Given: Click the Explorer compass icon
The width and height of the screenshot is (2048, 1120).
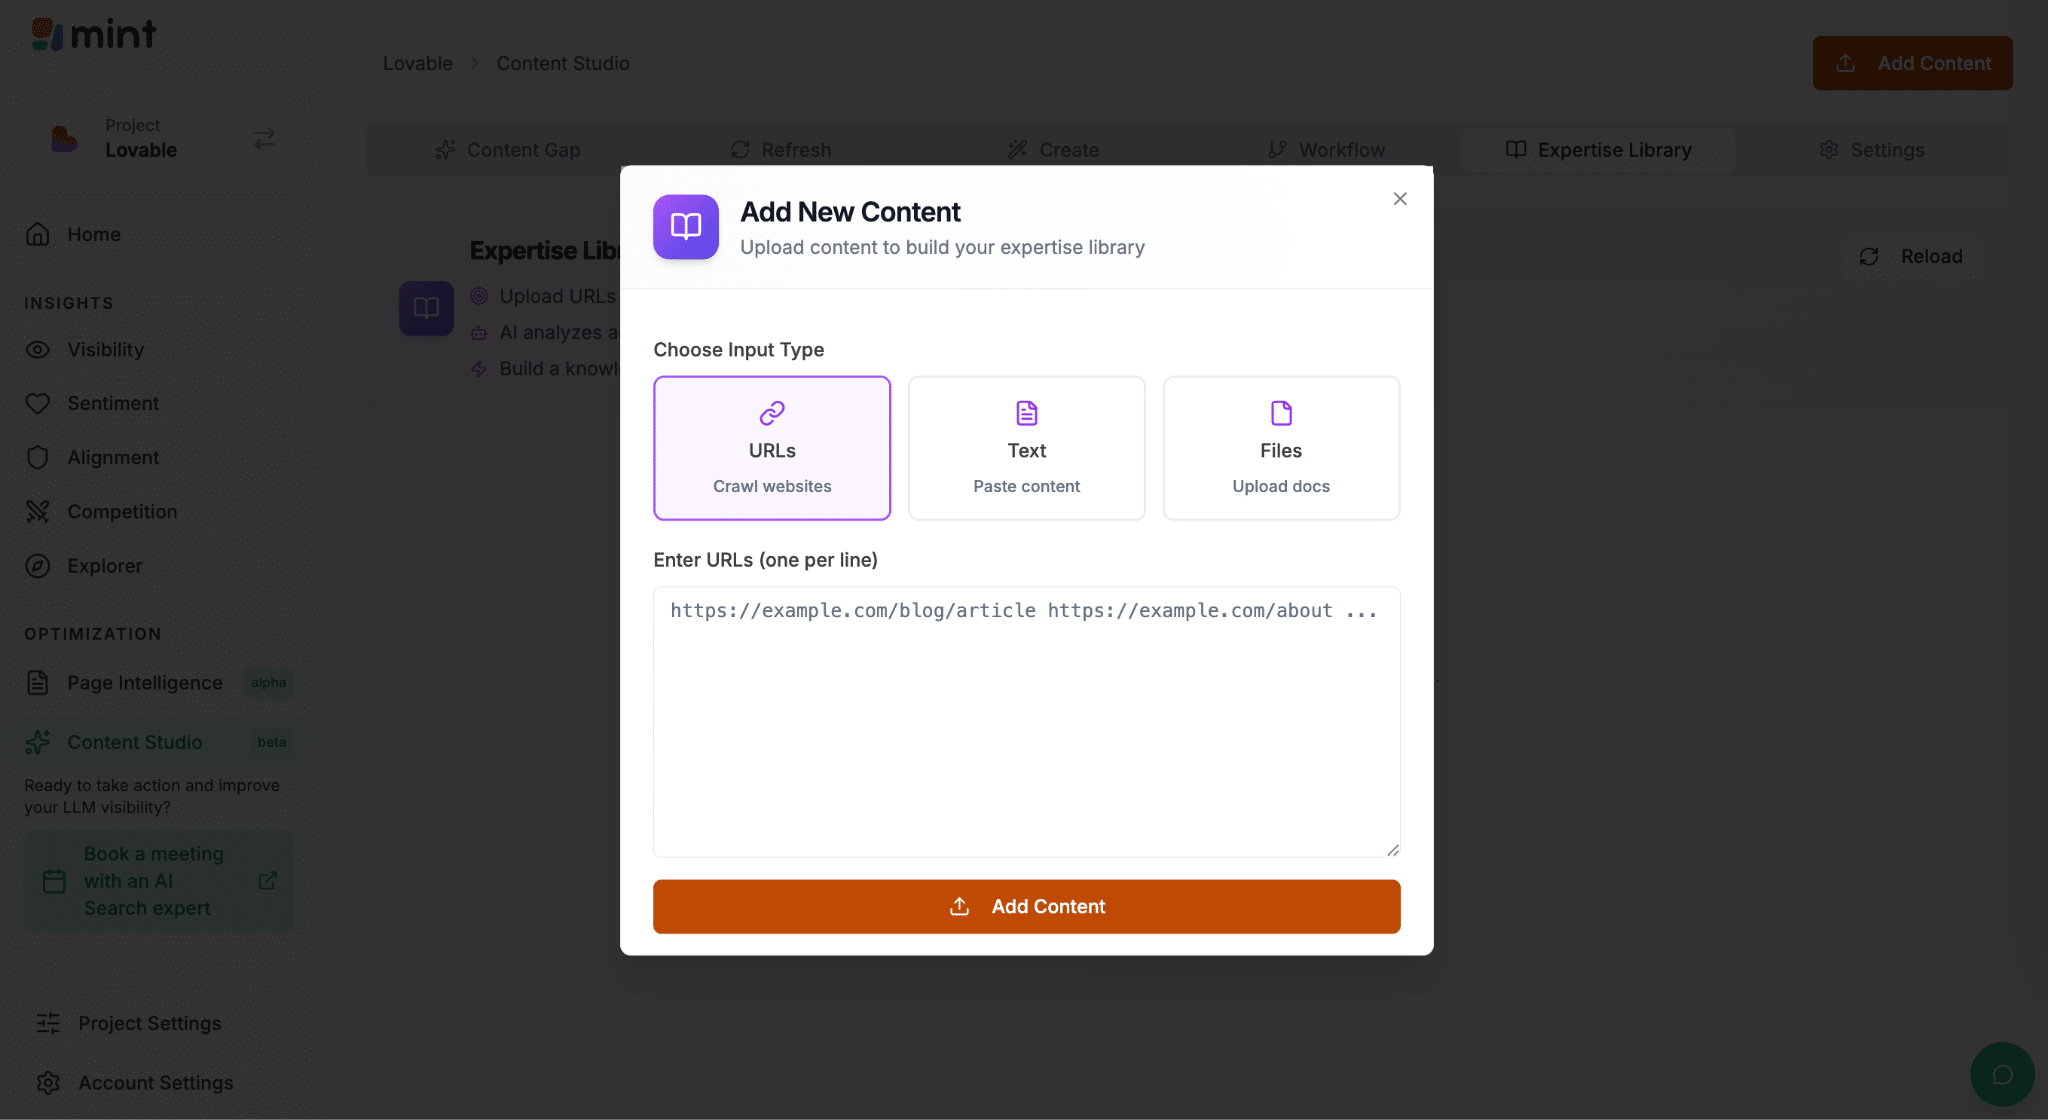Looking at the screenshot, I should (x=38, y=566).
